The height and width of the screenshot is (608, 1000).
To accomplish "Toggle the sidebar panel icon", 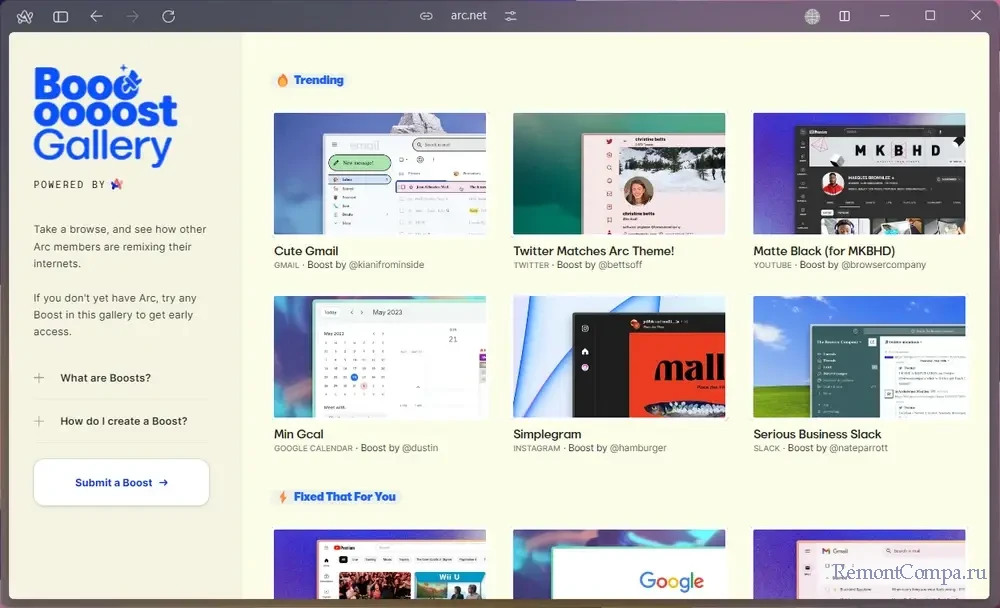I will tap(61, 17).
